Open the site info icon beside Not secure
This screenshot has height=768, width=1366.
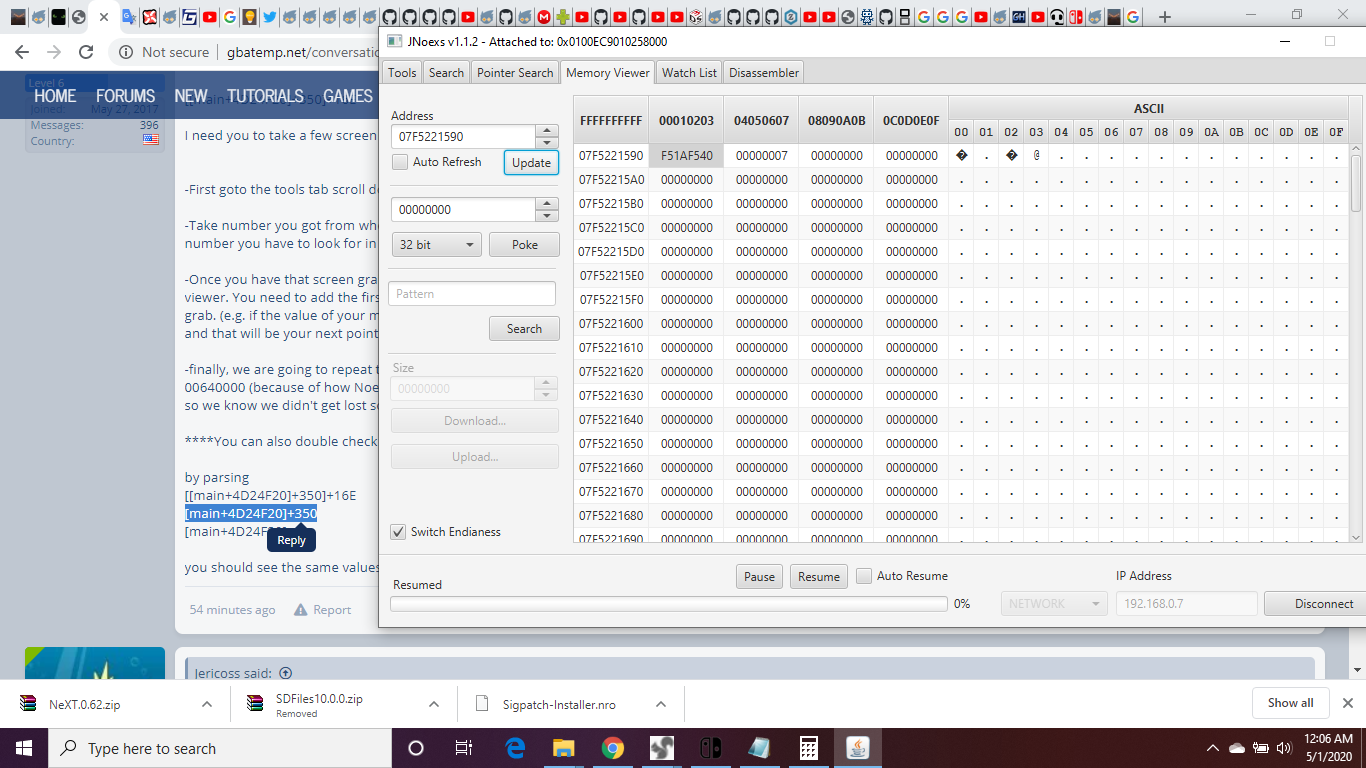click(x=126, y=52)
